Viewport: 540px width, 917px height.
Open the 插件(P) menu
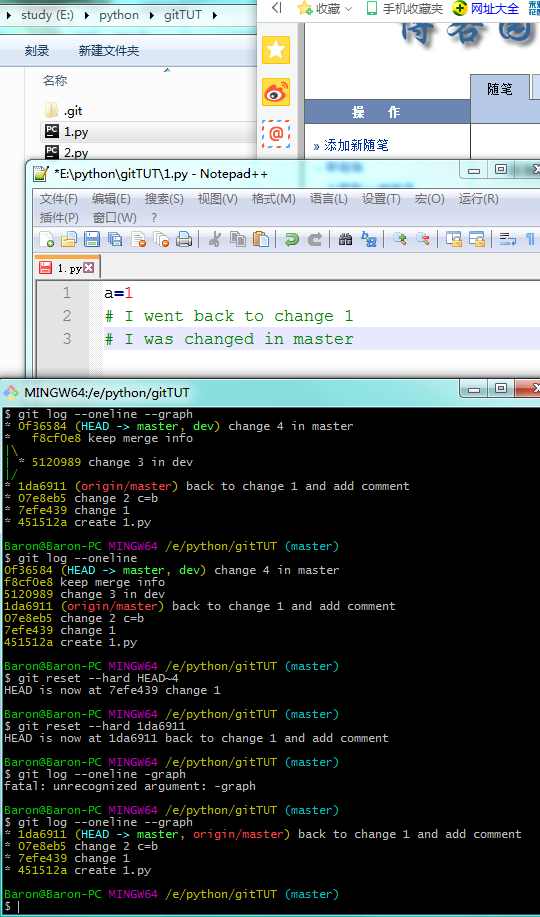pyautogui.click(x=59, y=218)
